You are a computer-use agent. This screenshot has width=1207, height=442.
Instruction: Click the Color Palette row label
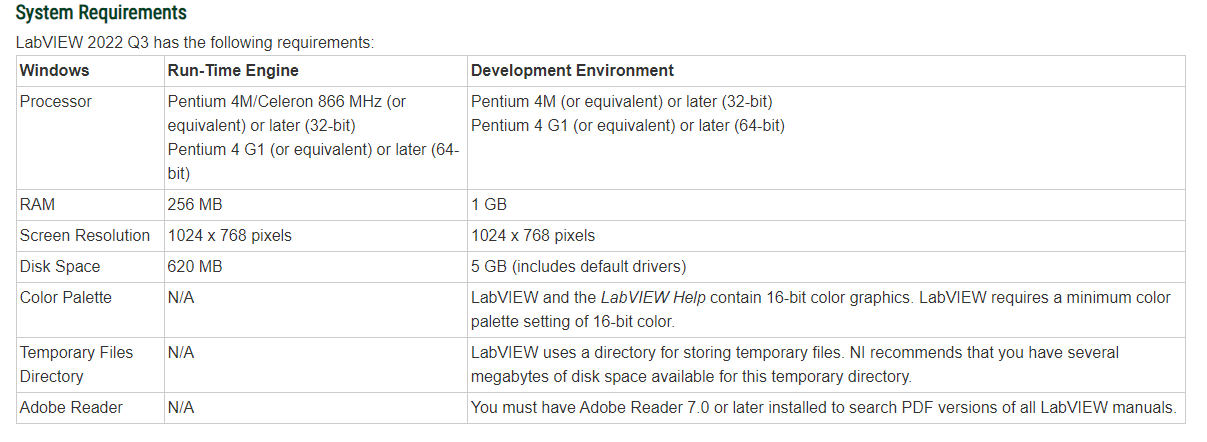point(66,298)
